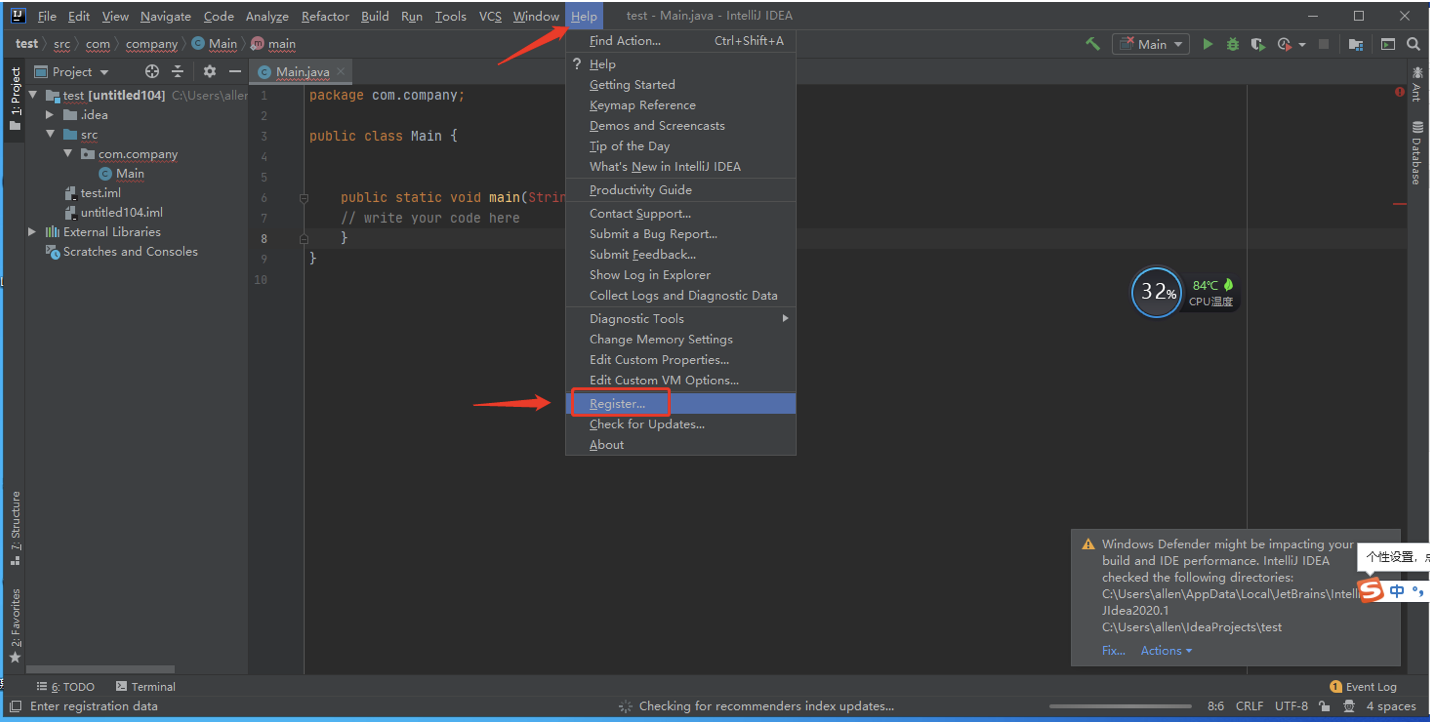Click the Build Project hammer icon

click(1093, 44)
